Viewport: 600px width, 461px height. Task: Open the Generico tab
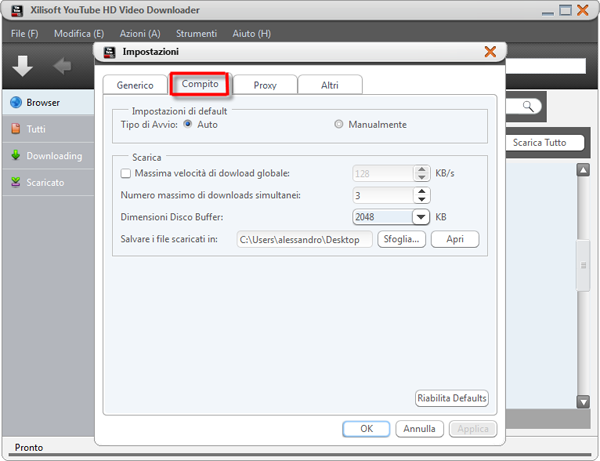[135, 85]
